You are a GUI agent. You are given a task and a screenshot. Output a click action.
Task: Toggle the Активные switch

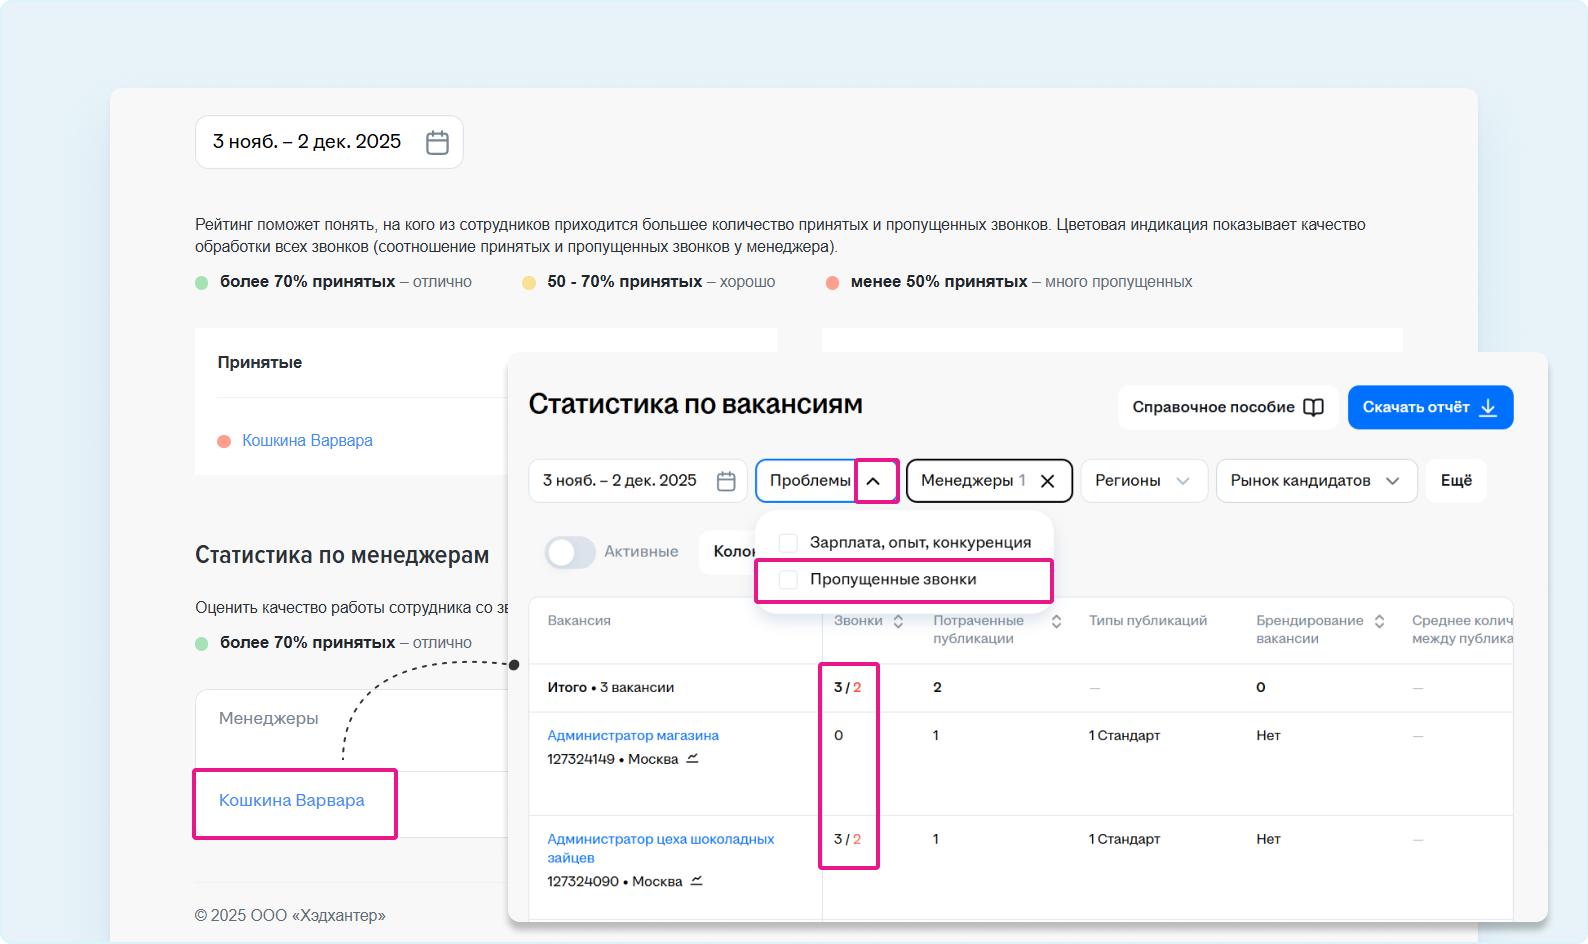(x=570, y=552)
